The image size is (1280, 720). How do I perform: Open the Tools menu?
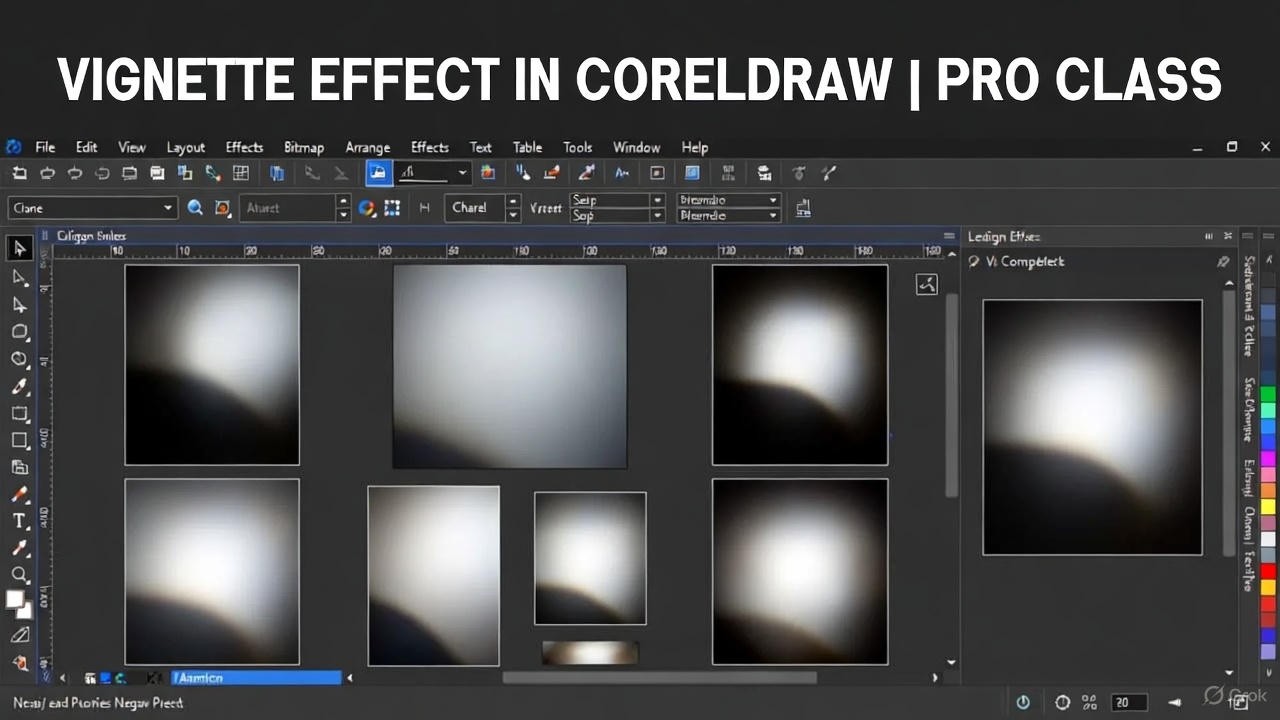[x=577, y=147]
